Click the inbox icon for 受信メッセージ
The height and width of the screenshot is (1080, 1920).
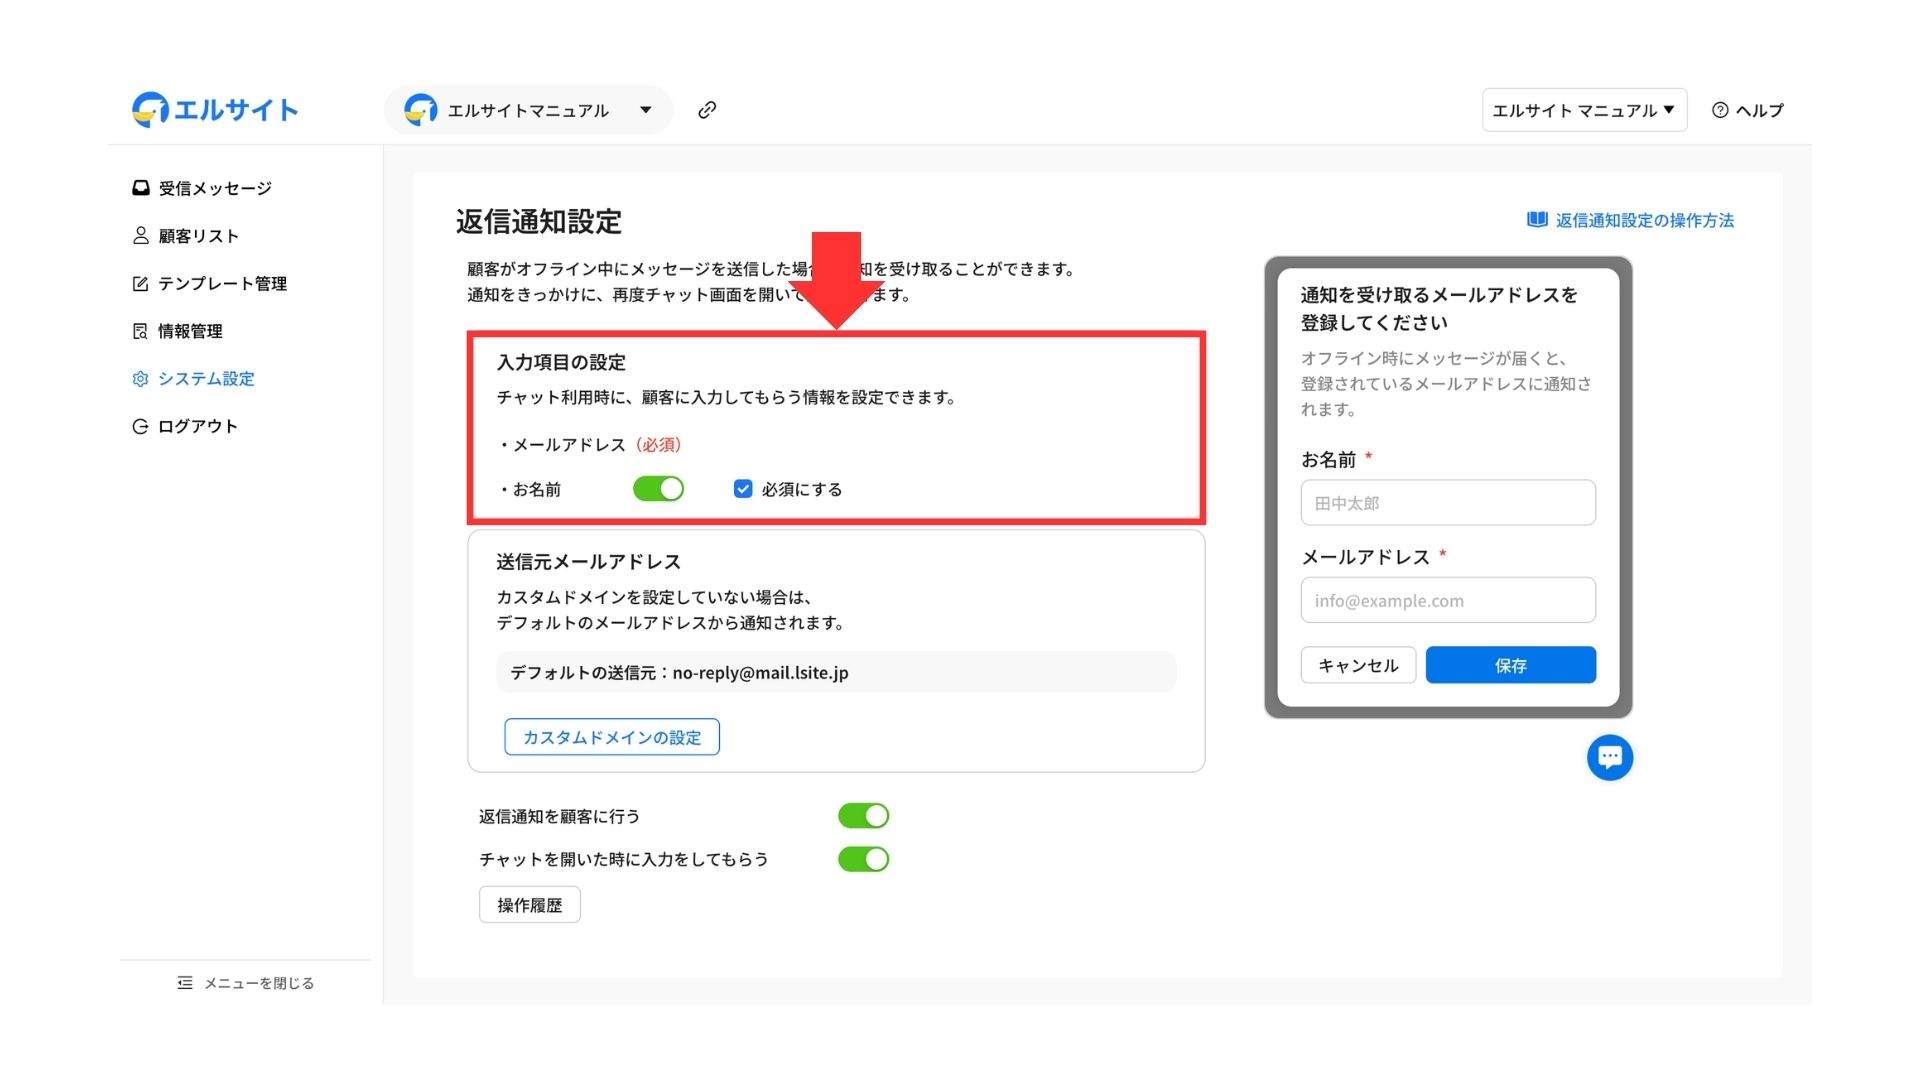click(141, 188)
